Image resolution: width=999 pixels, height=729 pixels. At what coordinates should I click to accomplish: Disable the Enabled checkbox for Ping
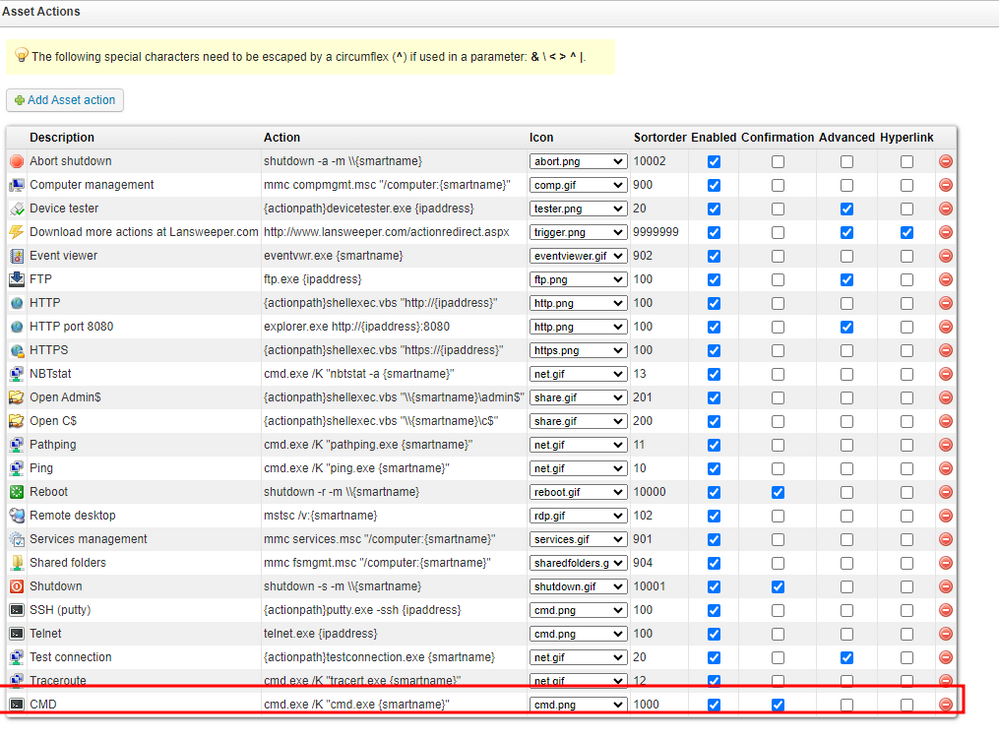pos(713,468)
